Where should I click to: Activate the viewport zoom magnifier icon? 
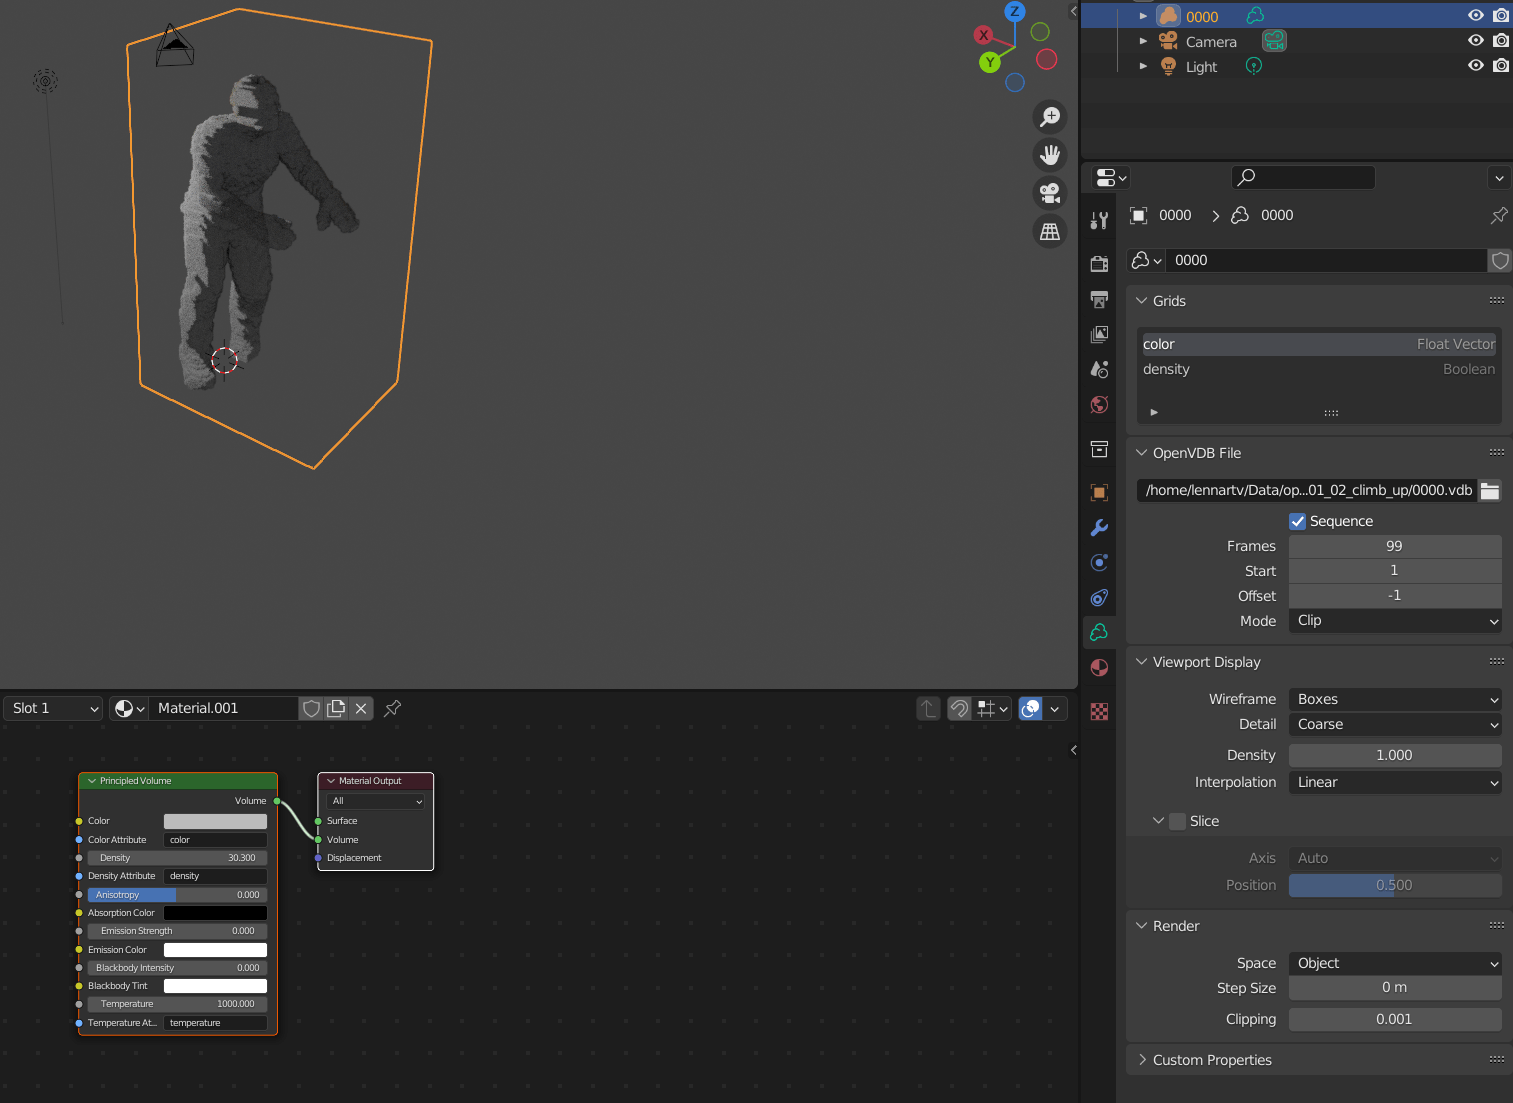(x=1049, y=117)
